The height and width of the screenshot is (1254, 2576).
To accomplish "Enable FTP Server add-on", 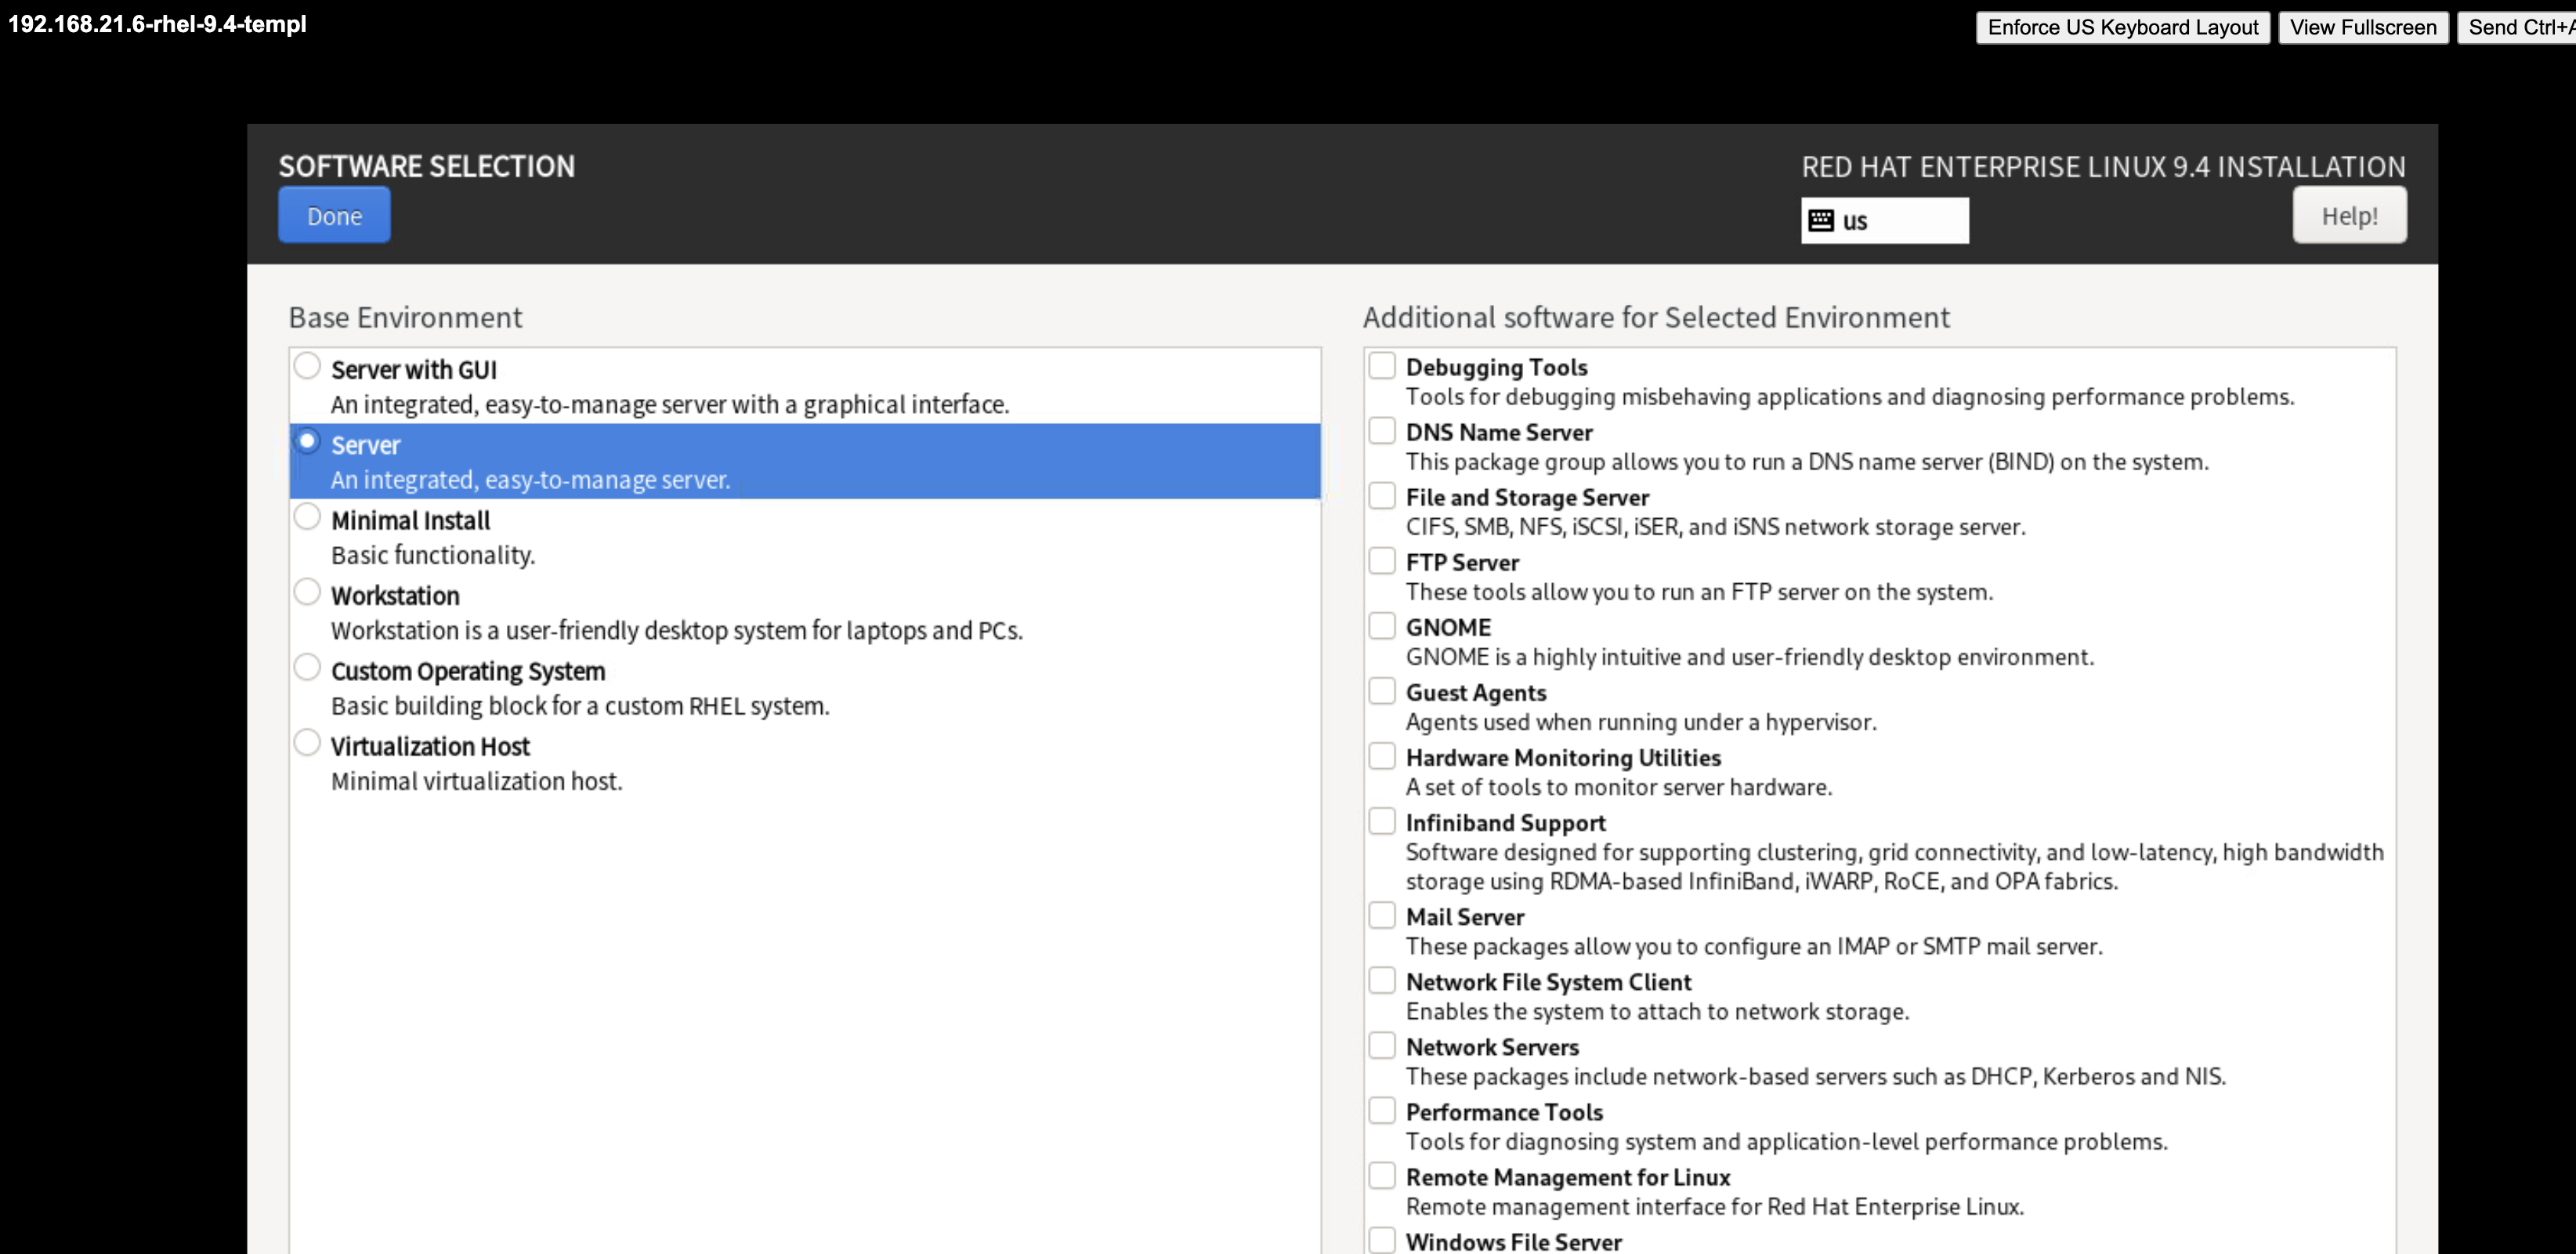I will (1381, 561).
